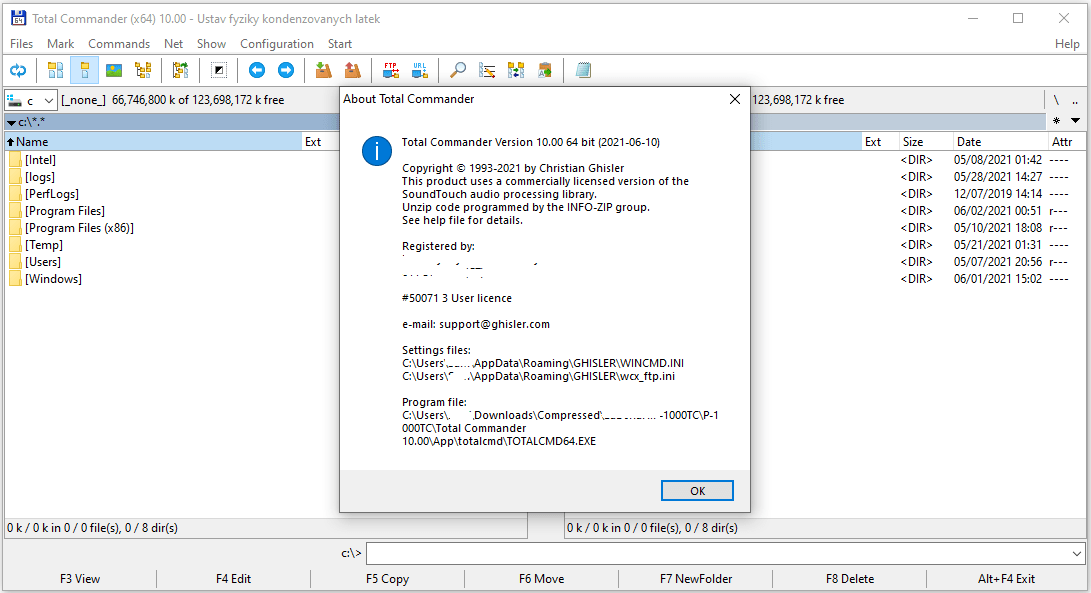
Task: Open the Net menu
Action: tap(173, 44)
